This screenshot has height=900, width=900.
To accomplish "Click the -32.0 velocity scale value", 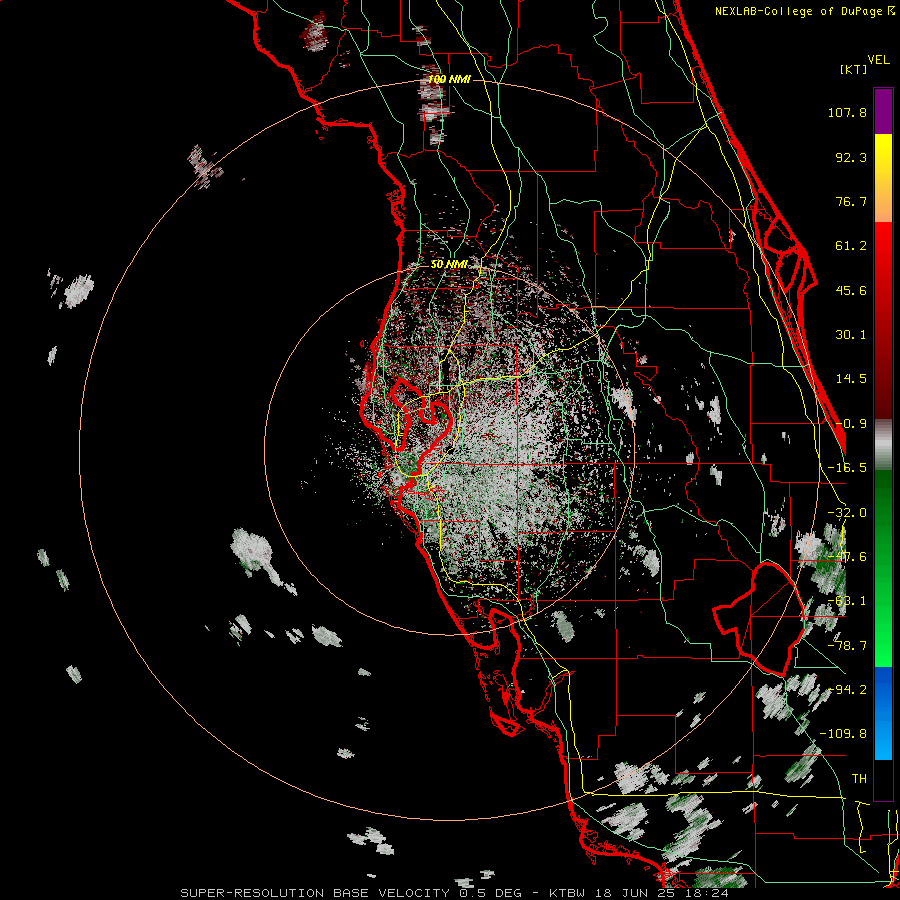I will coord(847,513).
